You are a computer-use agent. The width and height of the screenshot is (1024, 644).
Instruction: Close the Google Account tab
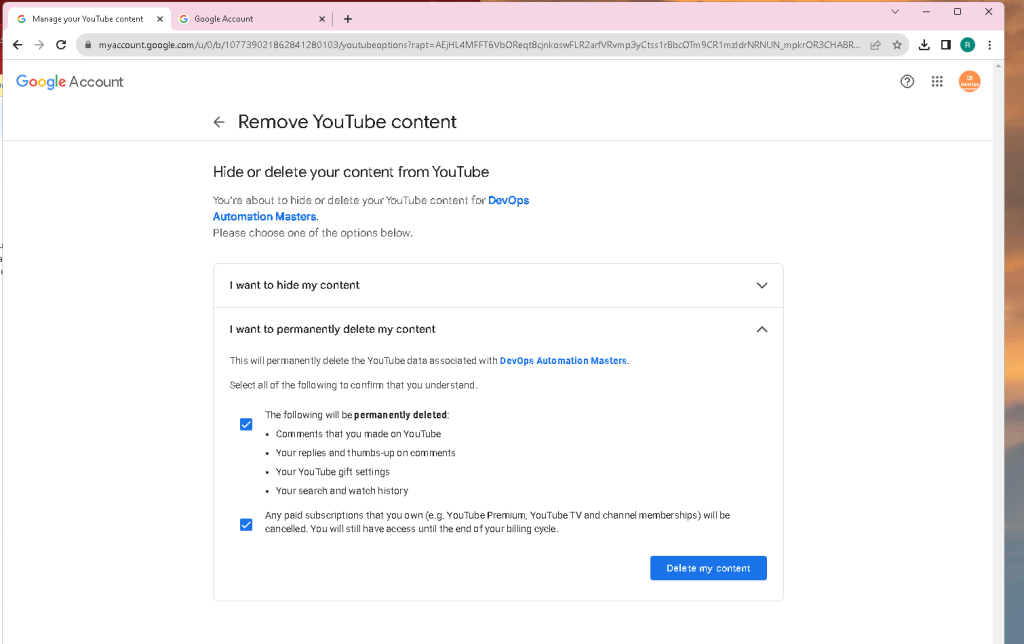322,19
